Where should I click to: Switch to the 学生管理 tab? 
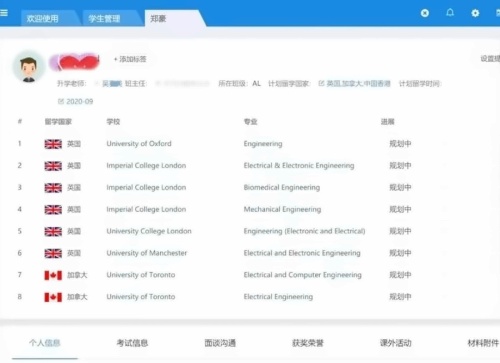(104, 19)
